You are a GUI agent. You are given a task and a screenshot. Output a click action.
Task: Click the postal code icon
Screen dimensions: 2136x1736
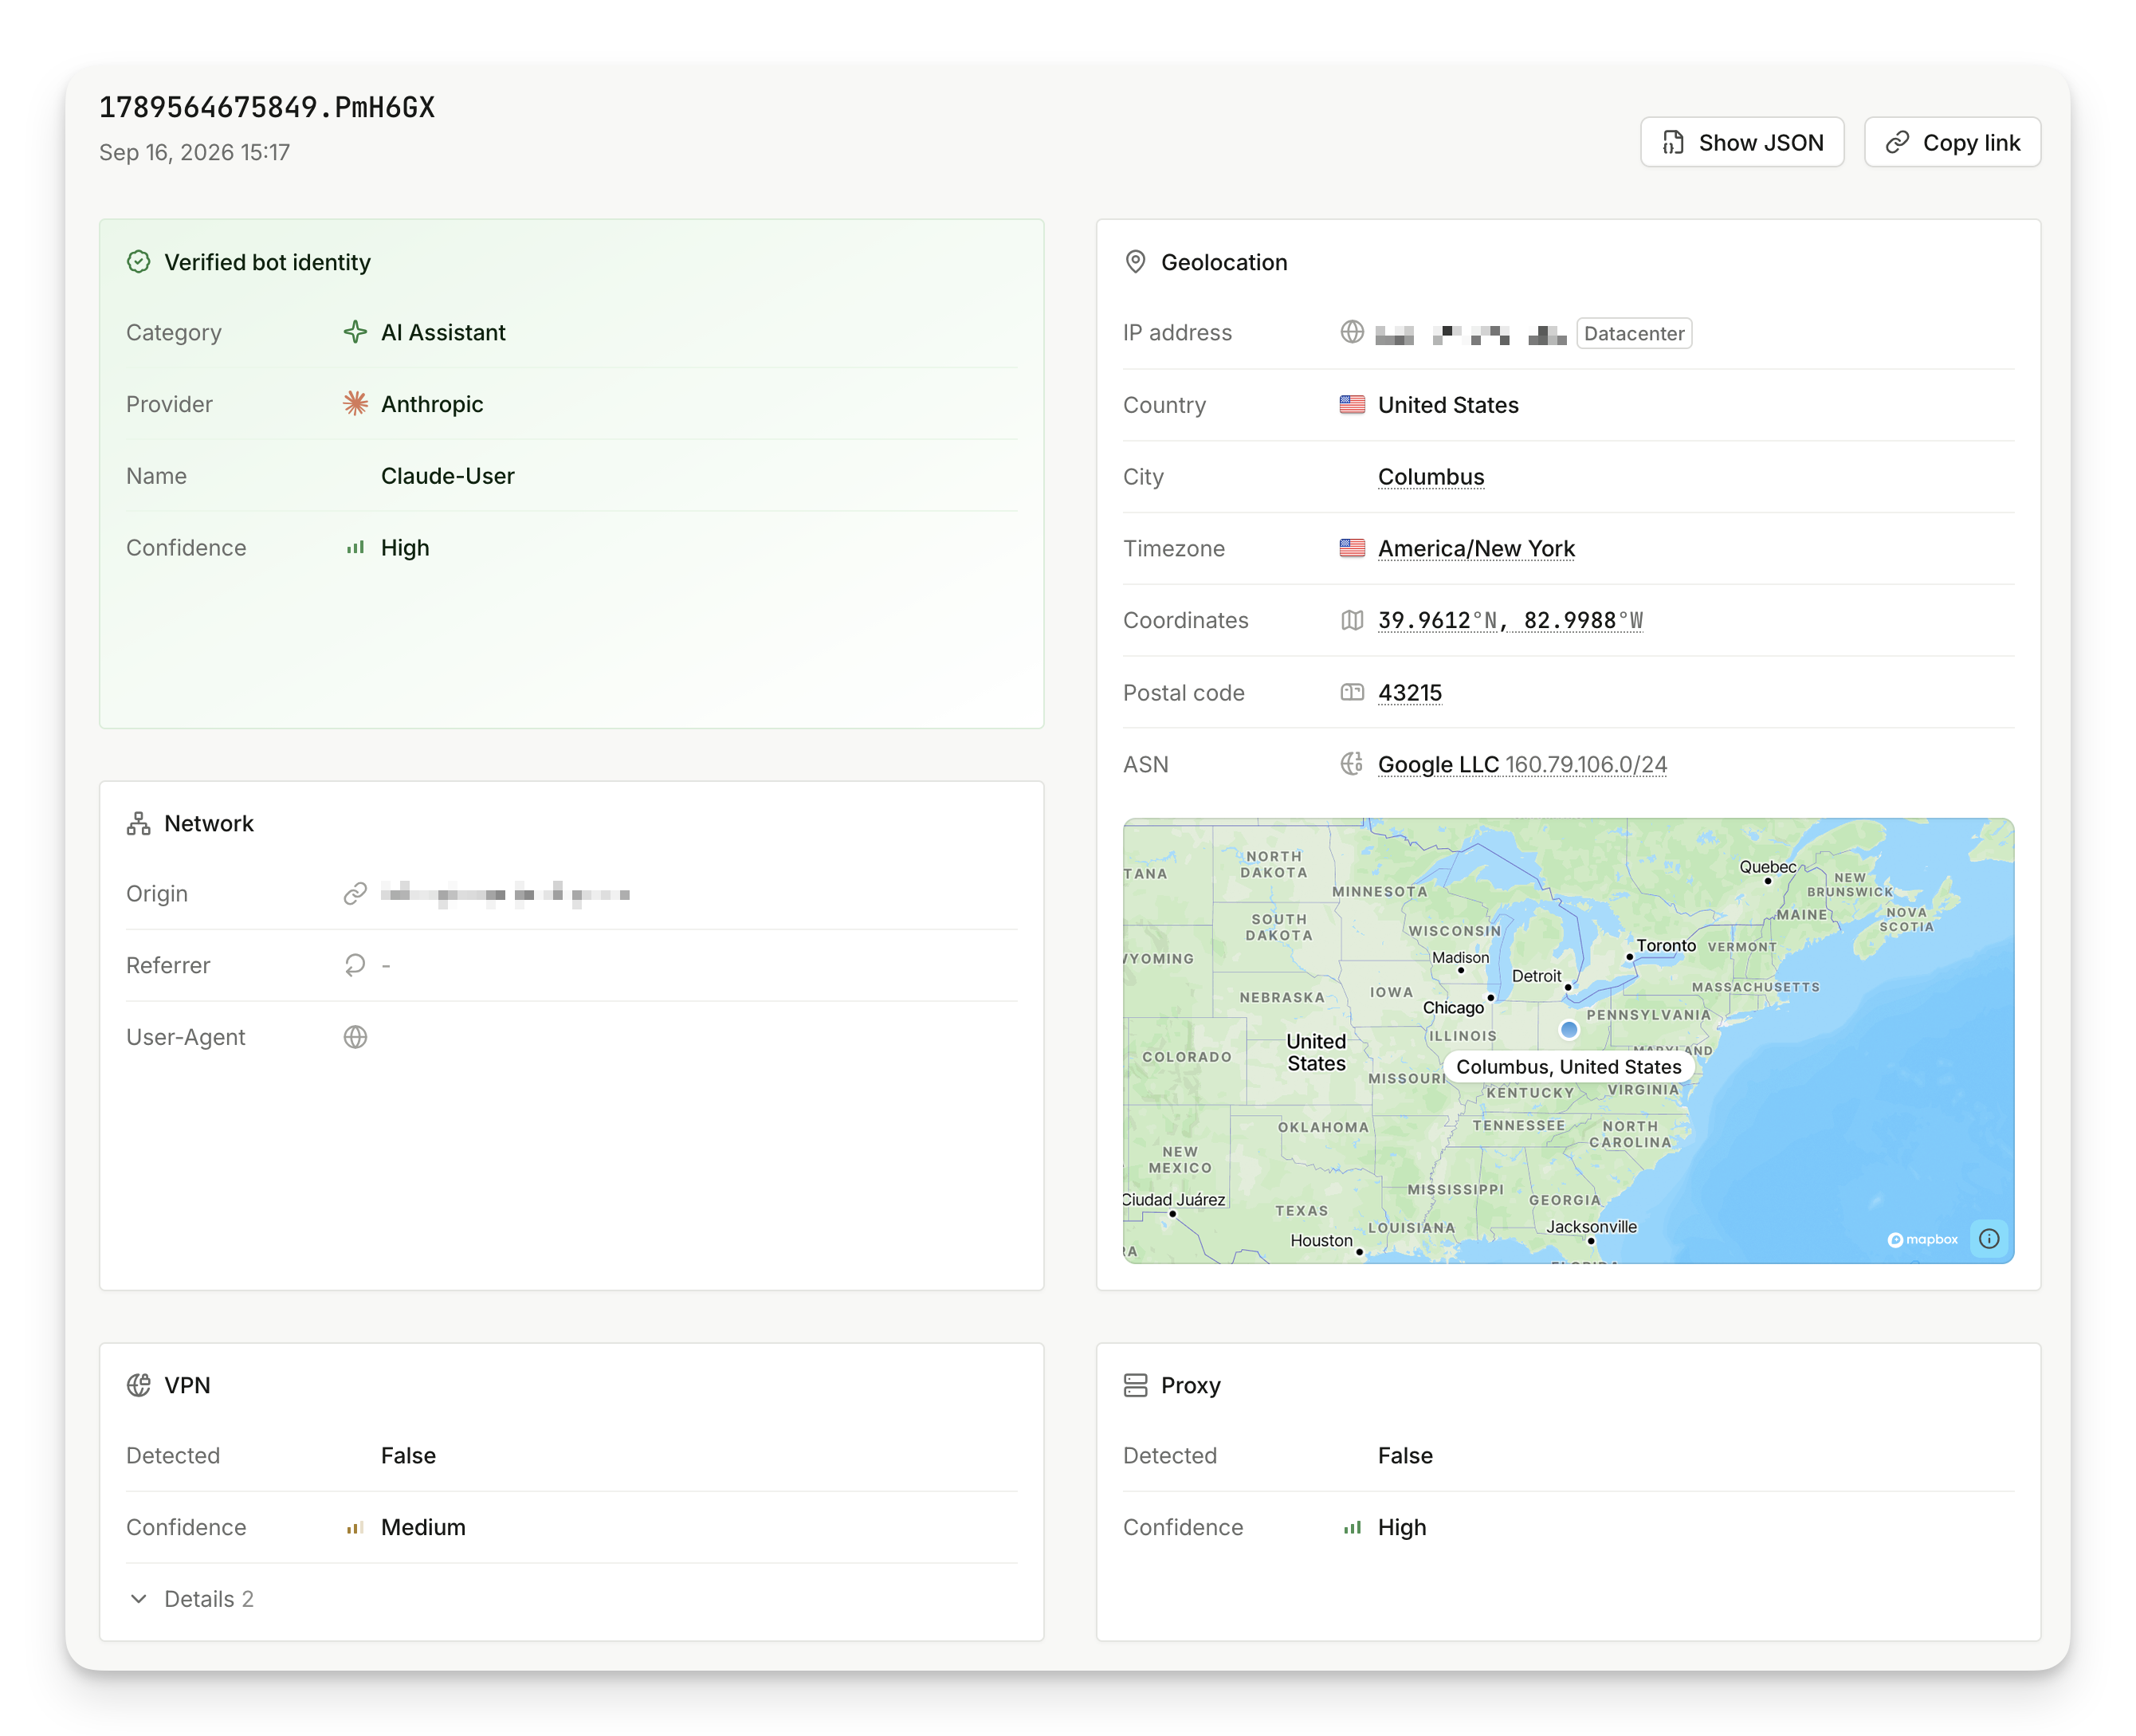1351,692
